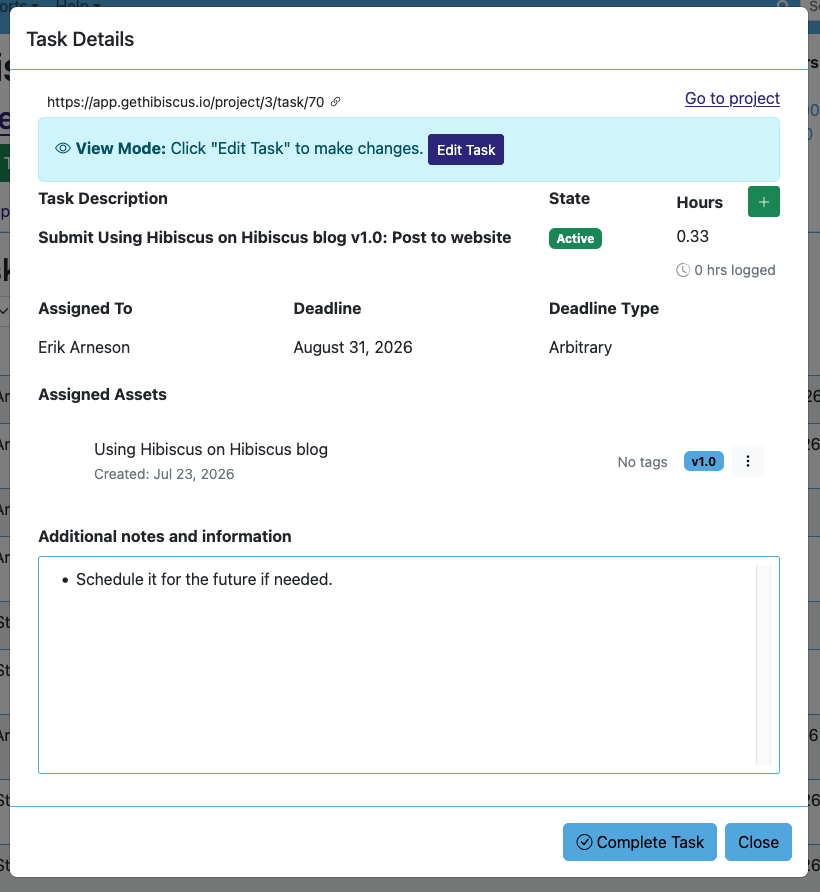Click the task description title text
The height and width of the screenshot is (892, 820).
[275, 237]
